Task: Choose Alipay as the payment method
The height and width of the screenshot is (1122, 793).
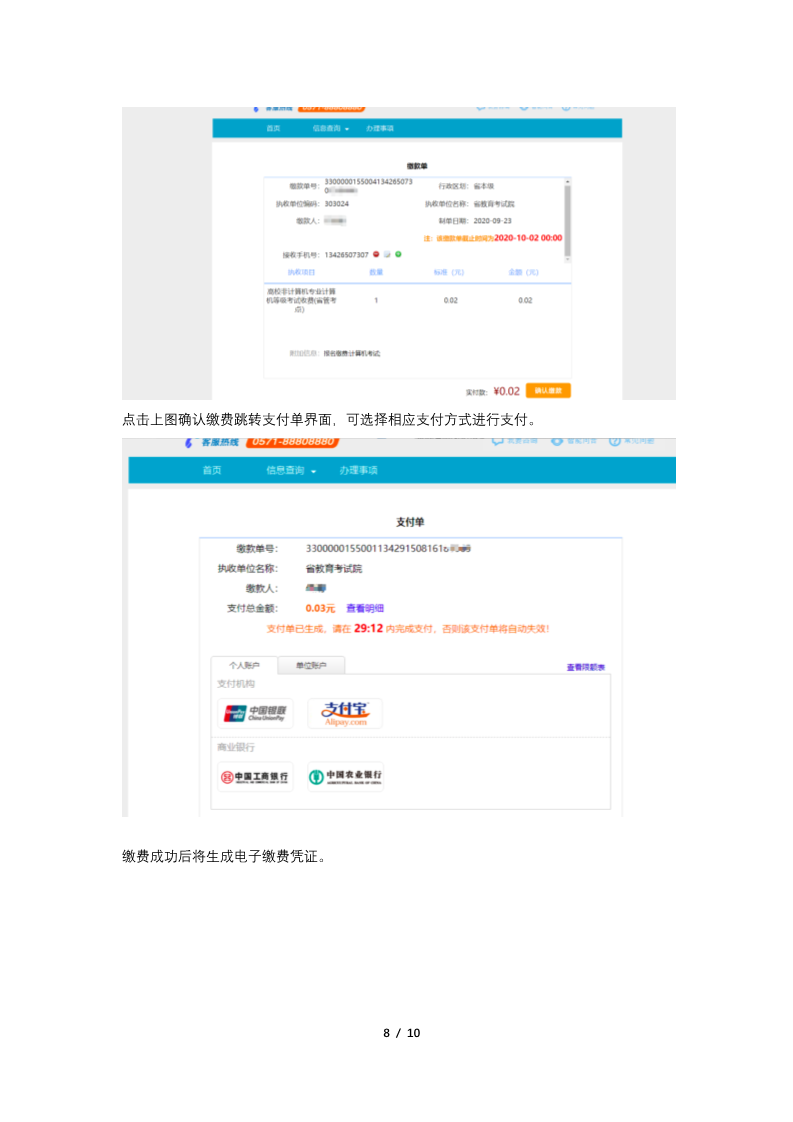Action: [x=345, y=713]
